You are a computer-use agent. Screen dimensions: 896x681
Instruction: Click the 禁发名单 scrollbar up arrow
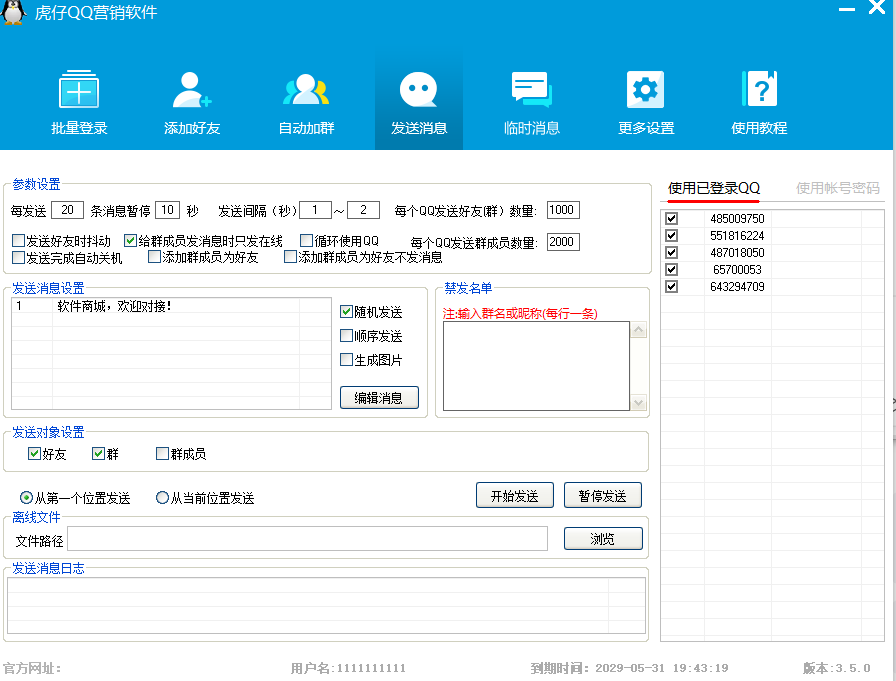click(x=638, y=330)
